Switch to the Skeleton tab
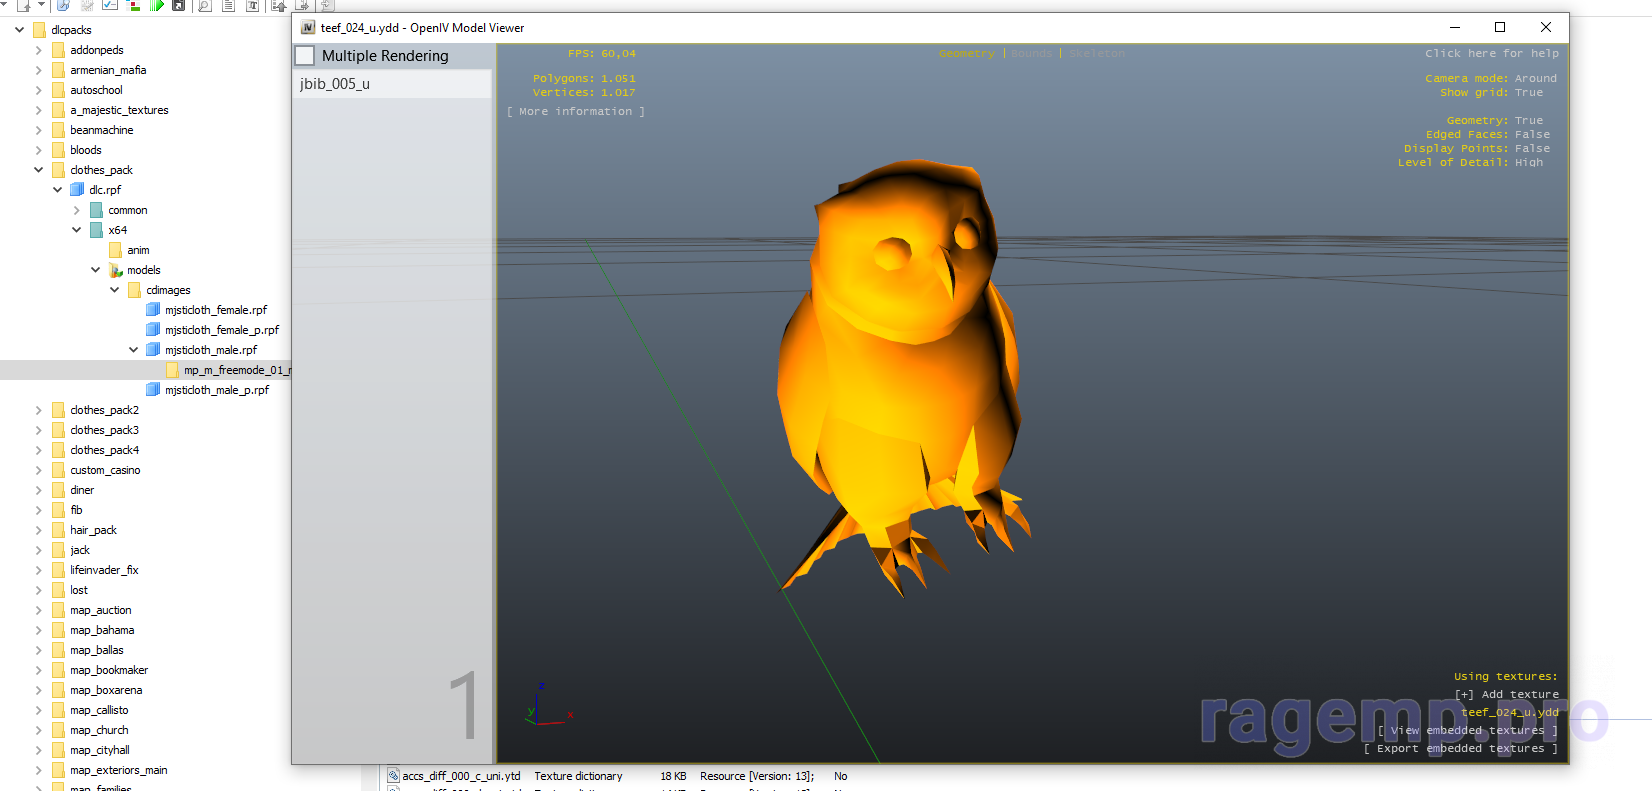The height and width of the screenshot is (791, 1652). (x=1097, y=54)
